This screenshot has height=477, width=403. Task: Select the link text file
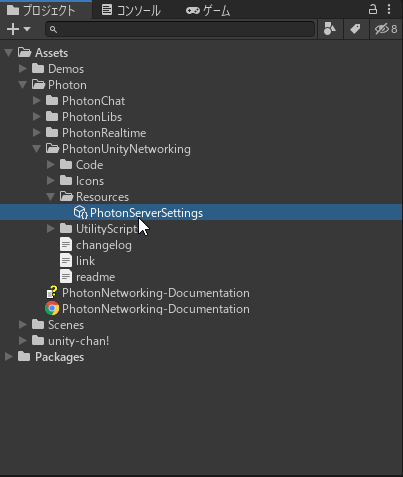tap(77, 261)
